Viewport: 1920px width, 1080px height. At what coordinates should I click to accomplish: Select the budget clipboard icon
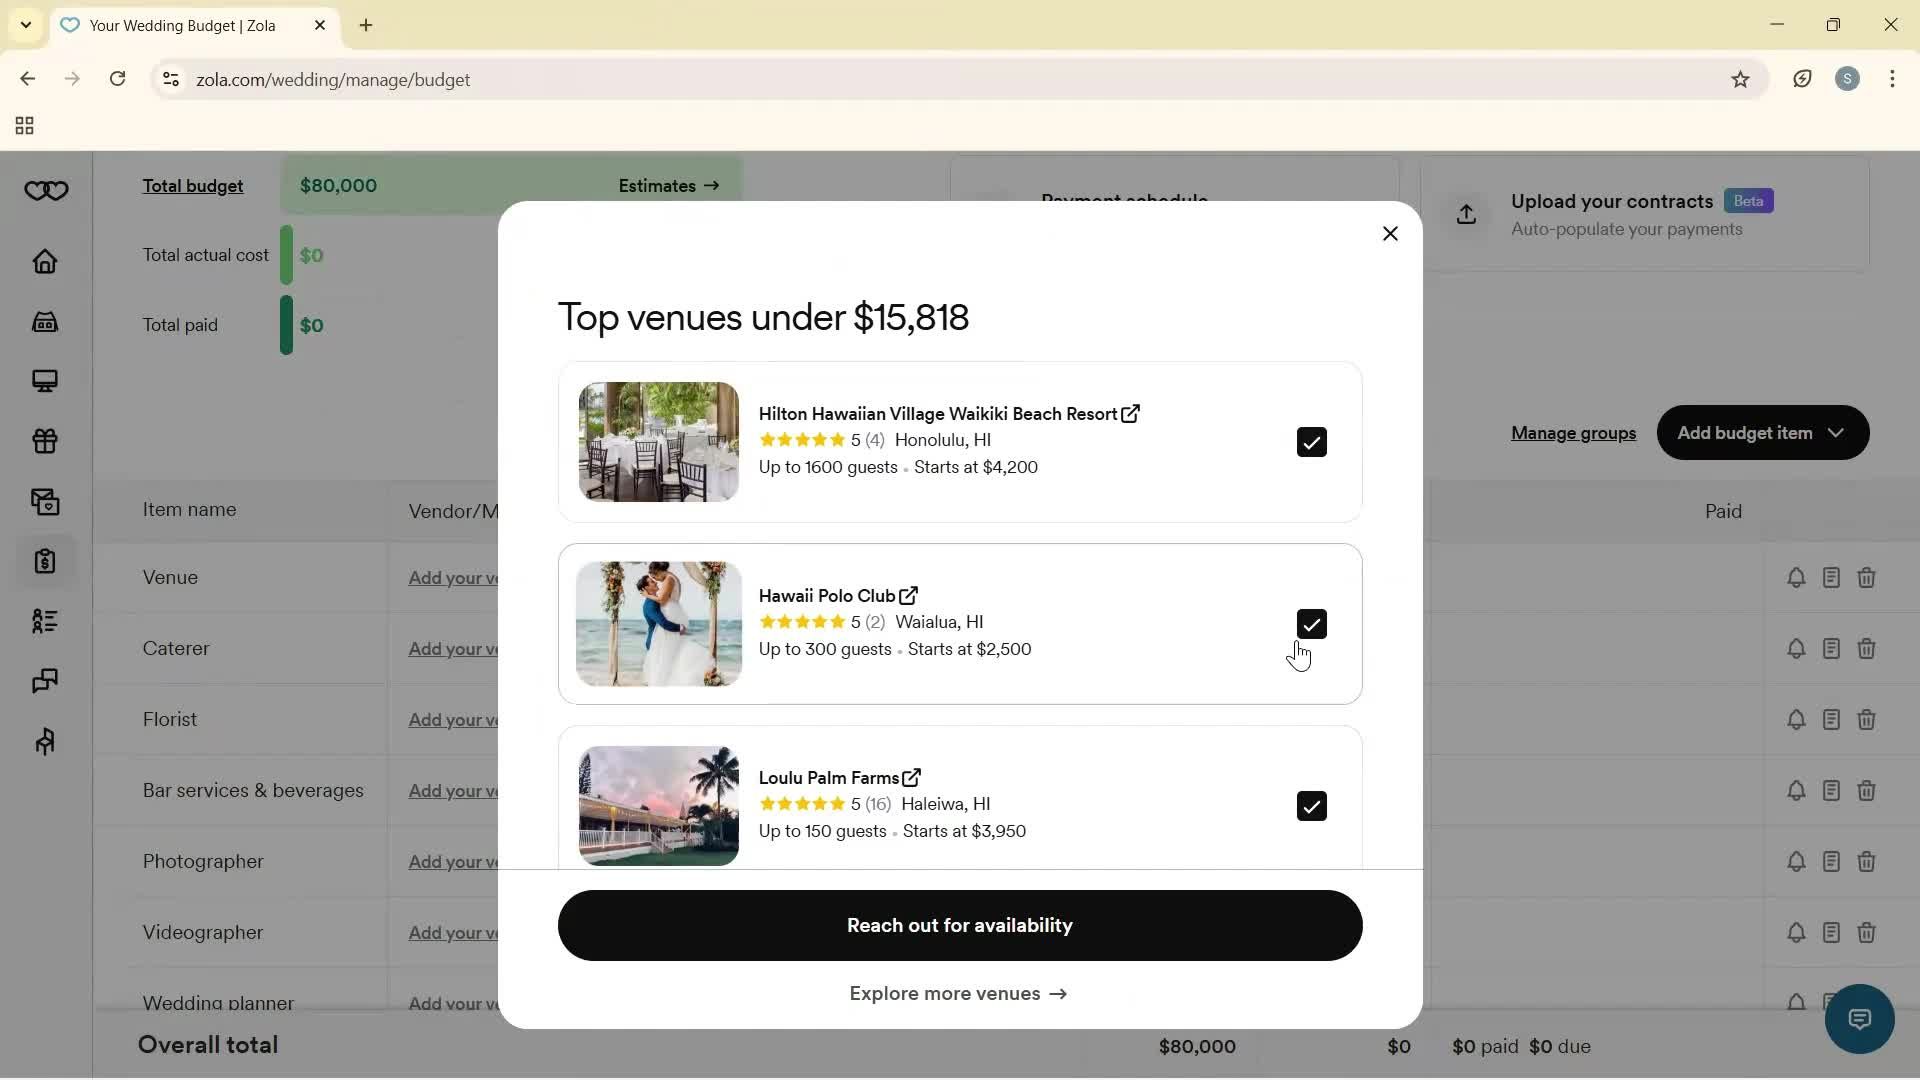44,561
